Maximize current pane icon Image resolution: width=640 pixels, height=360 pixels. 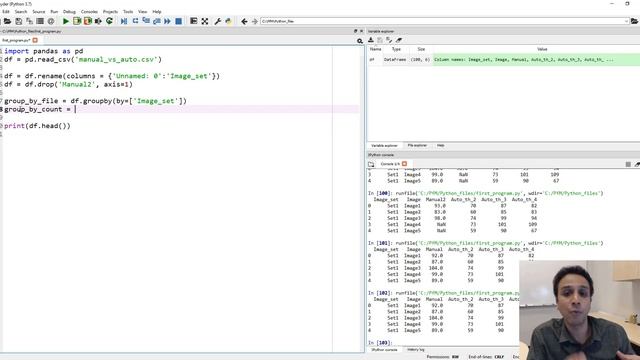click(193, 21)
